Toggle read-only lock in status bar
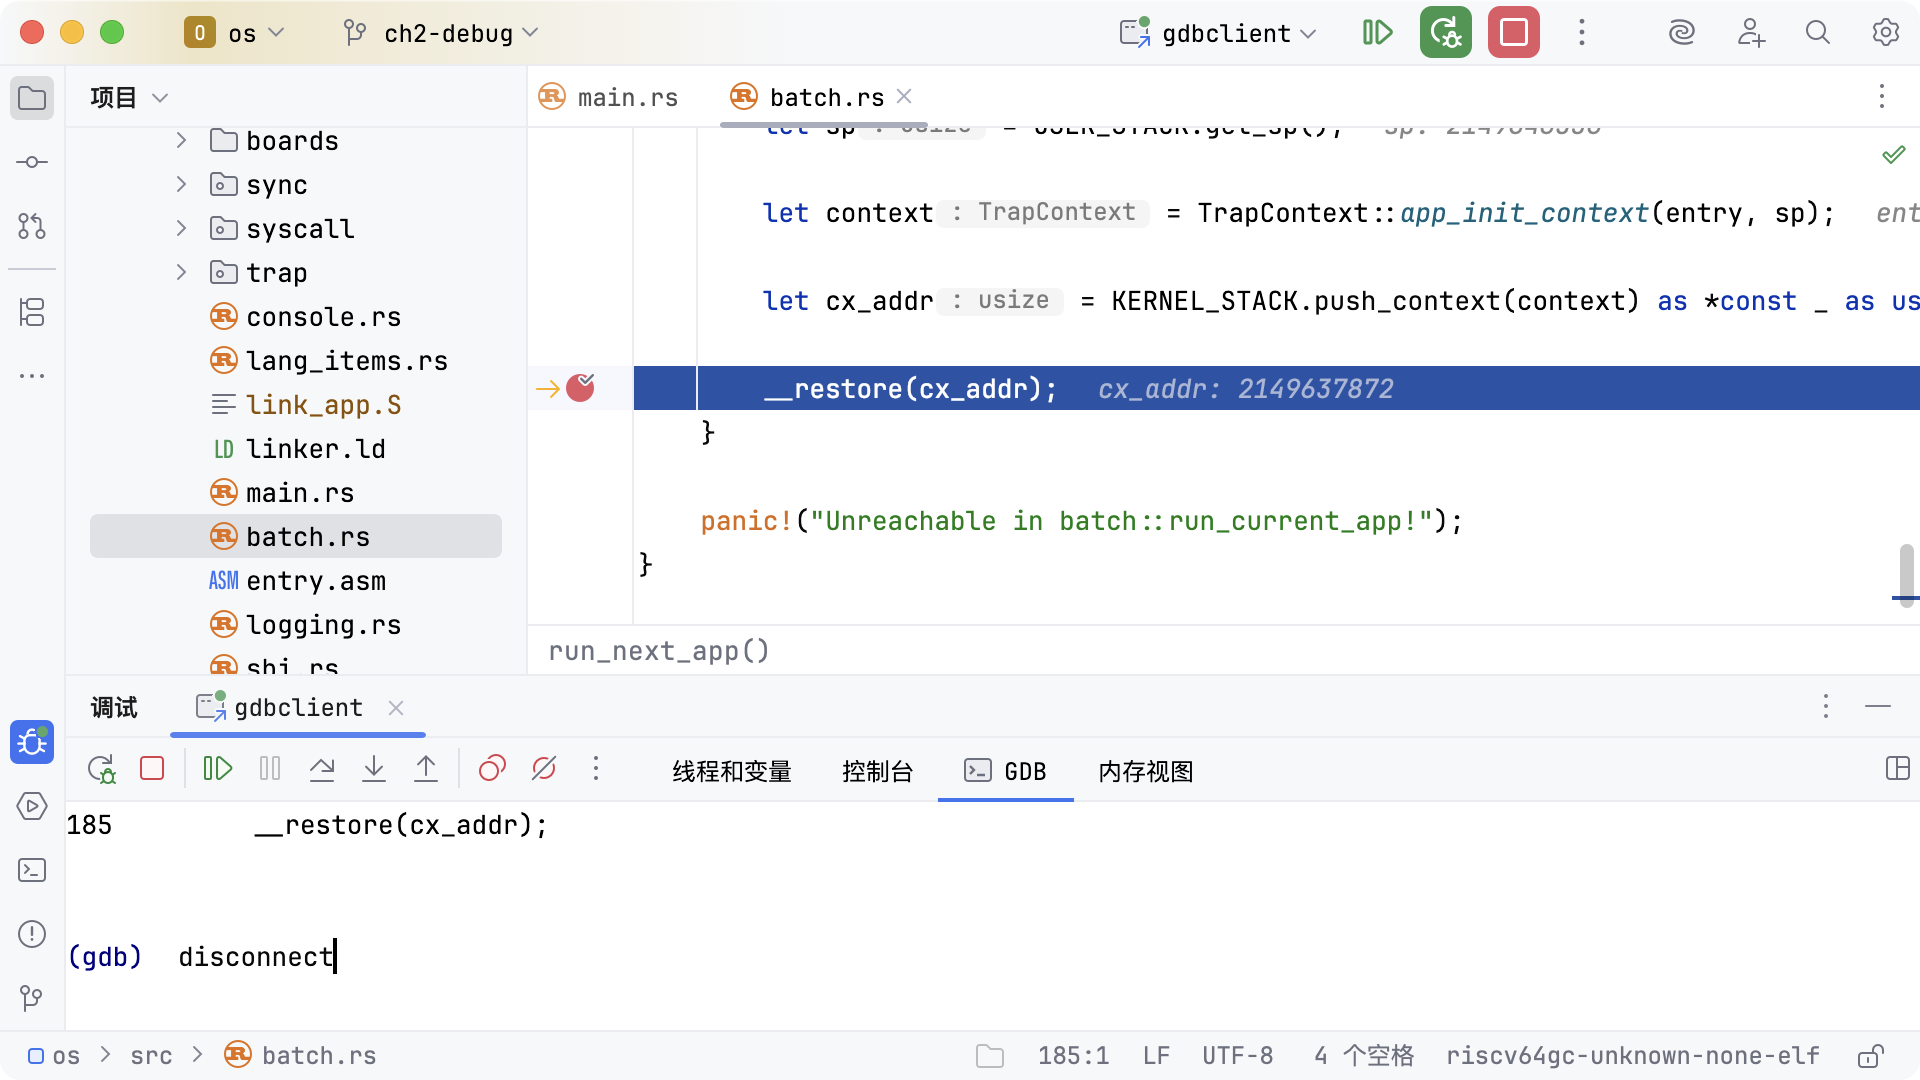This screenshot has width=1920, height=1080. (x=1870, y=1056)
